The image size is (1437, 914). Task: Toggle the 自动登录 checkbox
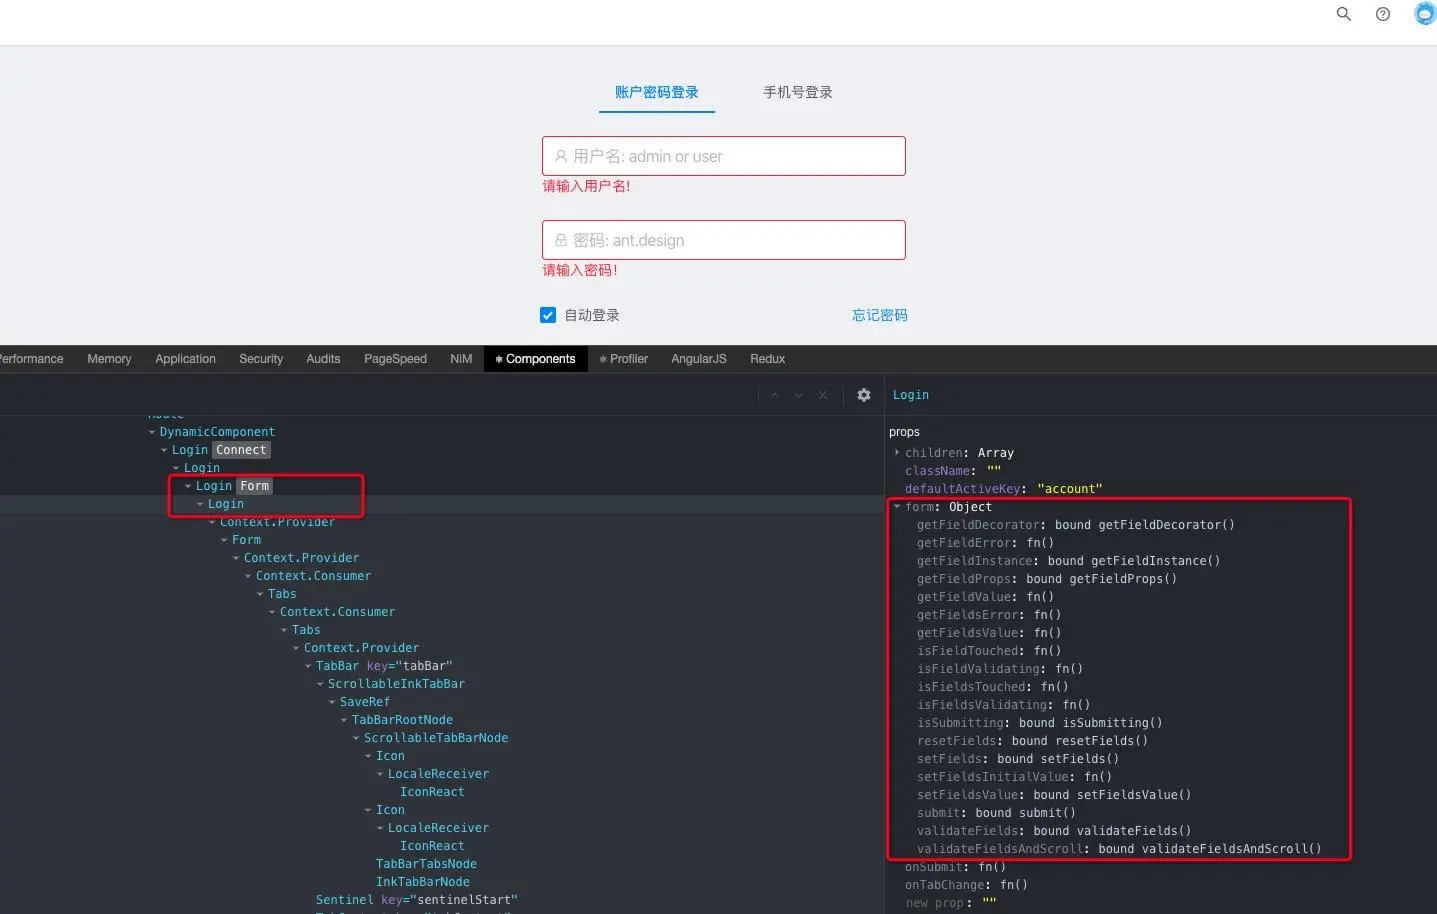click(x=548, y=315)
